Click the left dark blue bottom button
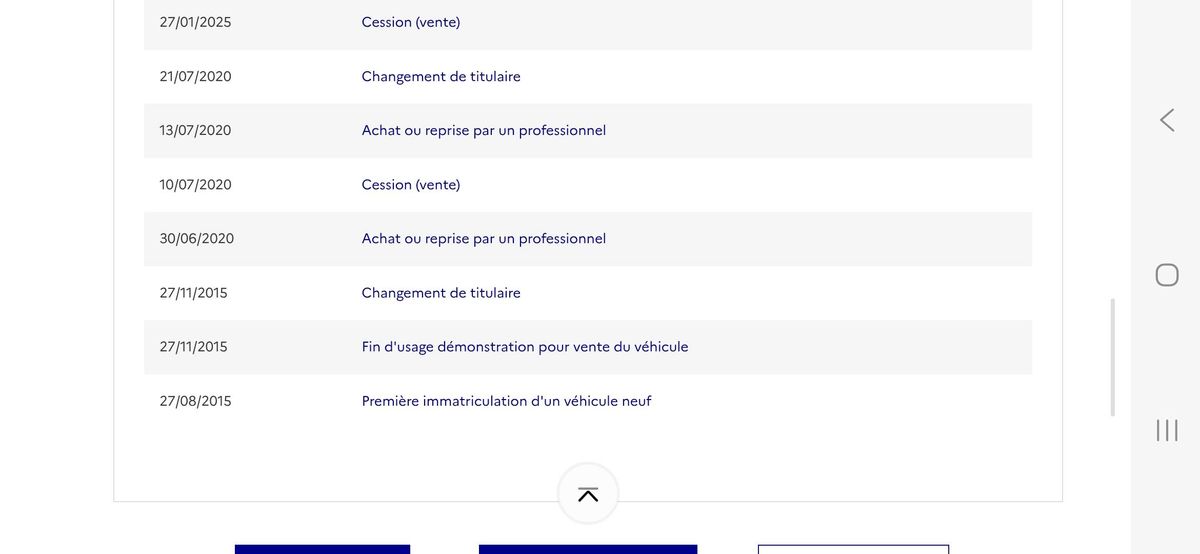1200x554 pixels. click(x=322, y=549)
